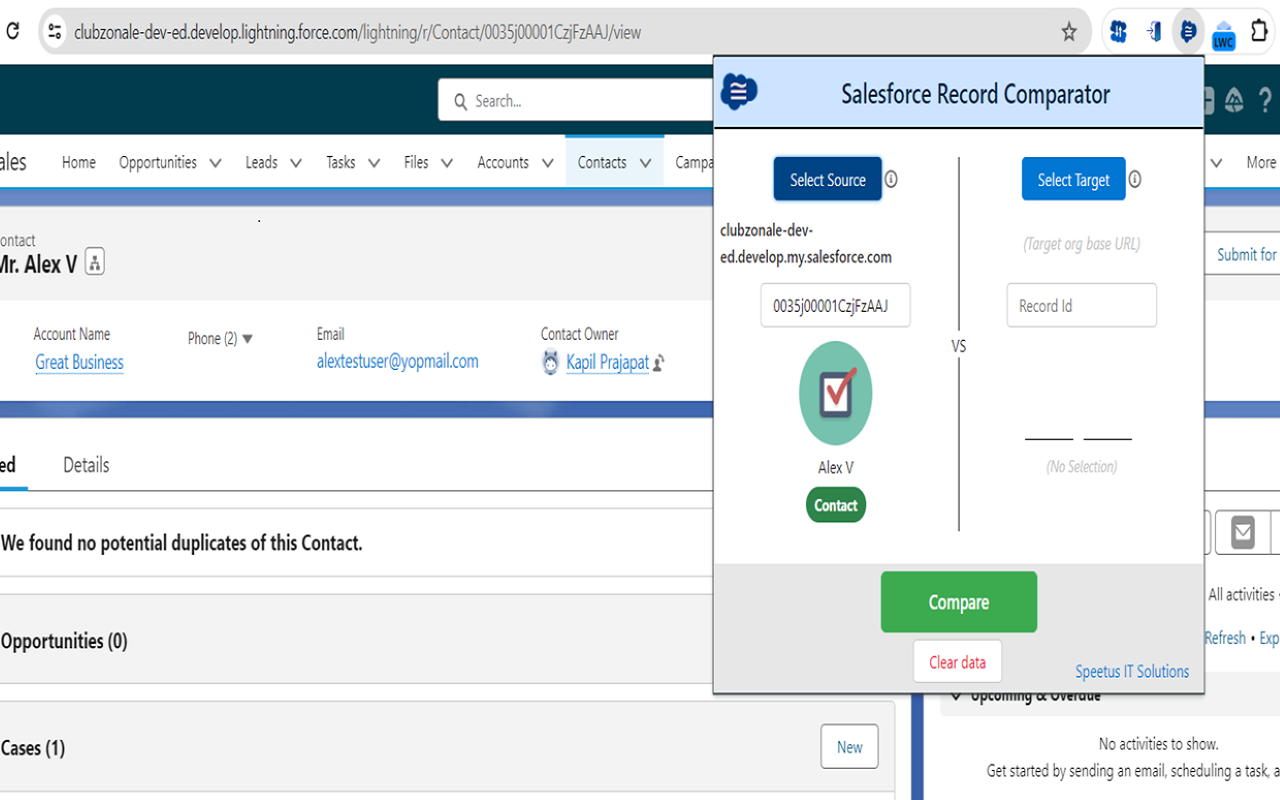Open site information icon in address bar
1280x800 pixels.
[55, 32]
